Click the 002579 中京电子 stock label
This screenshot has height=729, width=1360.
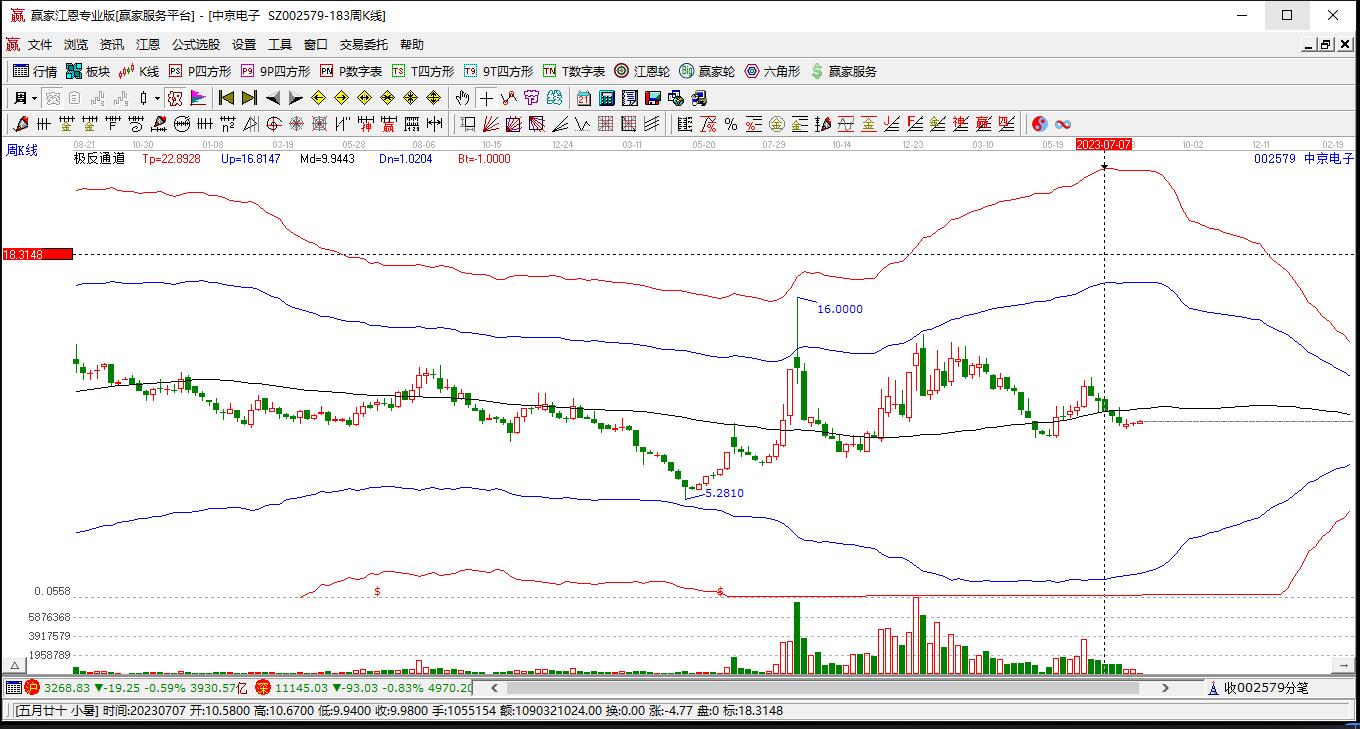[x=1304, y=158]
